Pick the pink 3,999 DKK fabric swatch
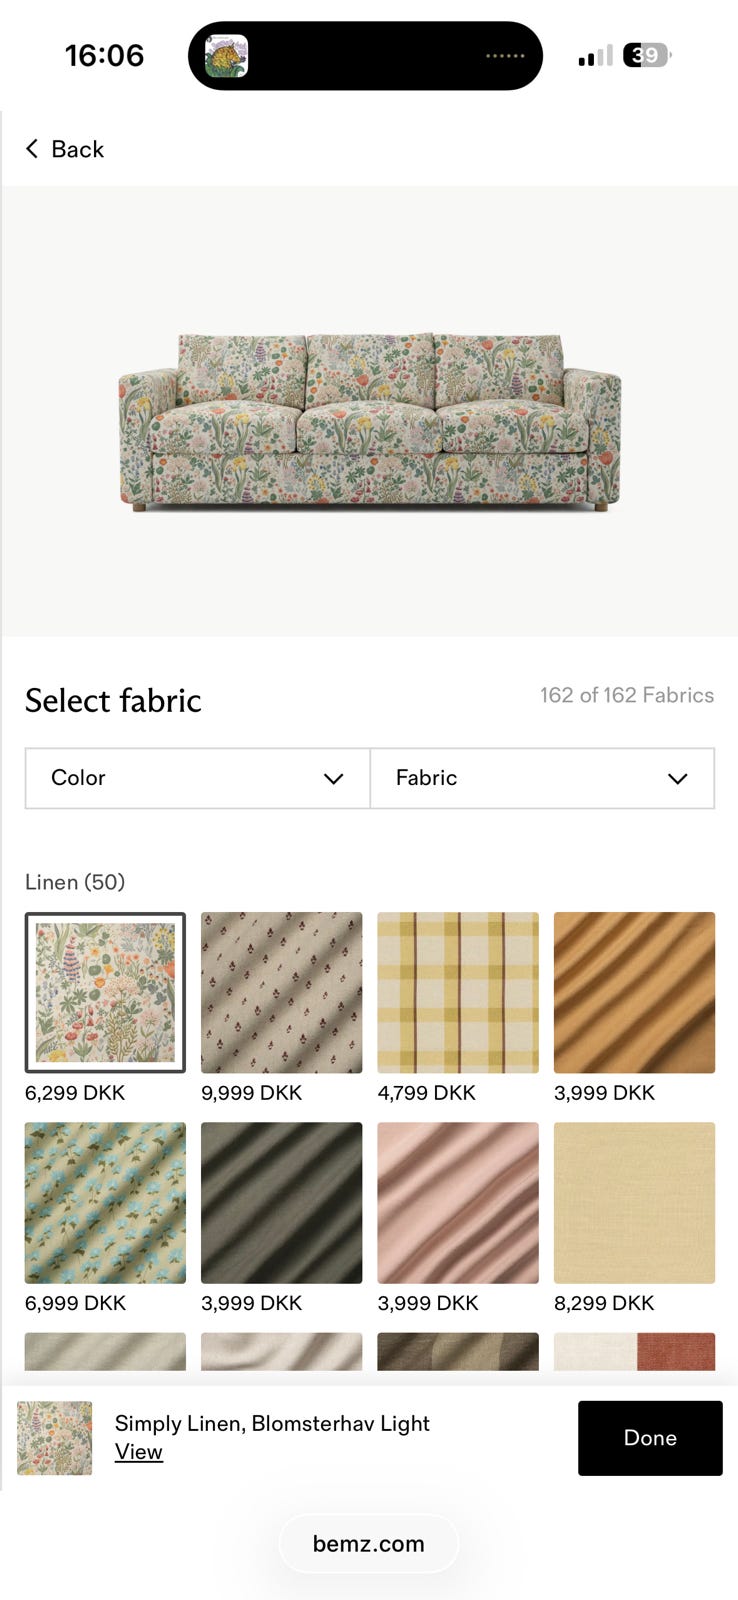 (457, 1202)
